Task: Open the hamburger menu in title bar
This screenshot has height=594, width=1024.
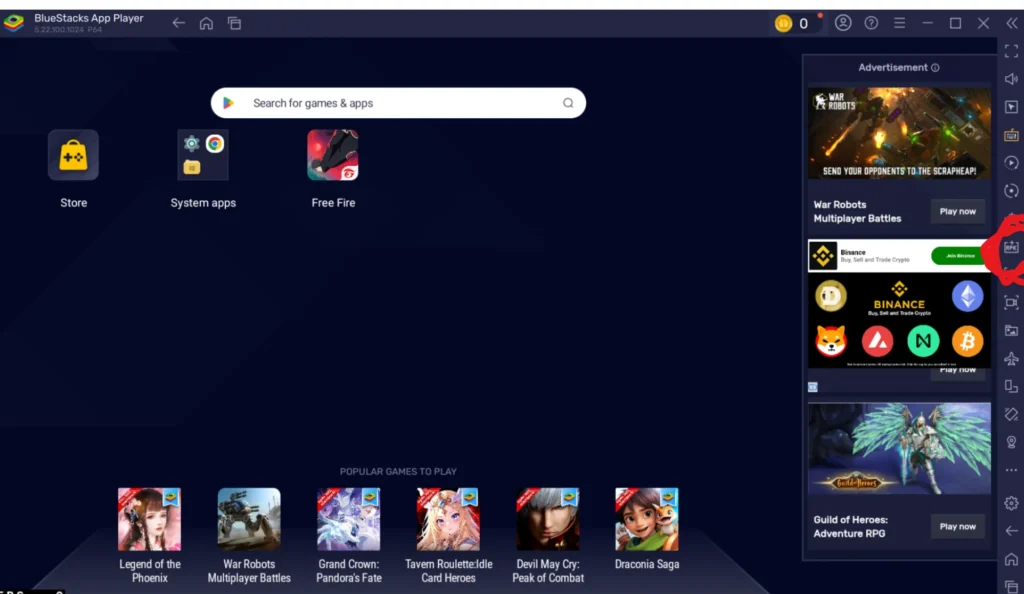Action: [x=899, y=23]
